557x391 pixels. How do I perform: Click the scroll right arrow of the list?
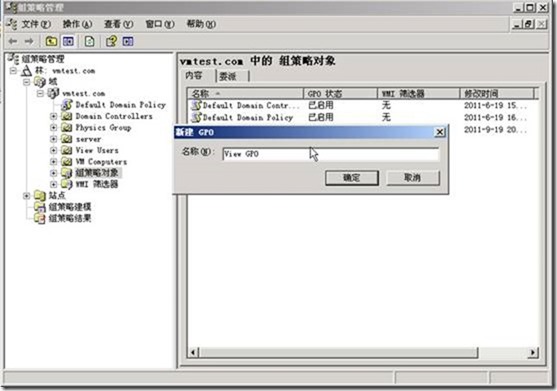[532, 353]
